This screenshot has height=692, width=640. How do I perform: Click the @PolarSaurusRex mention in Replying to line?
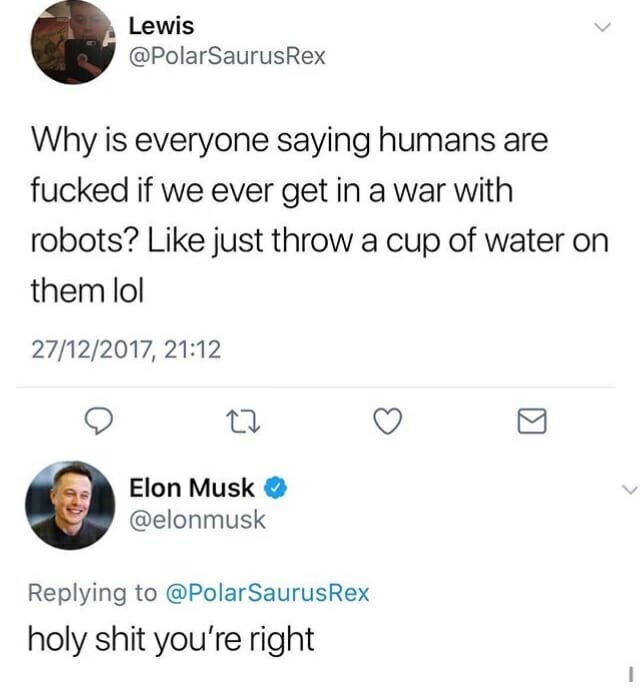coord(267,593)
